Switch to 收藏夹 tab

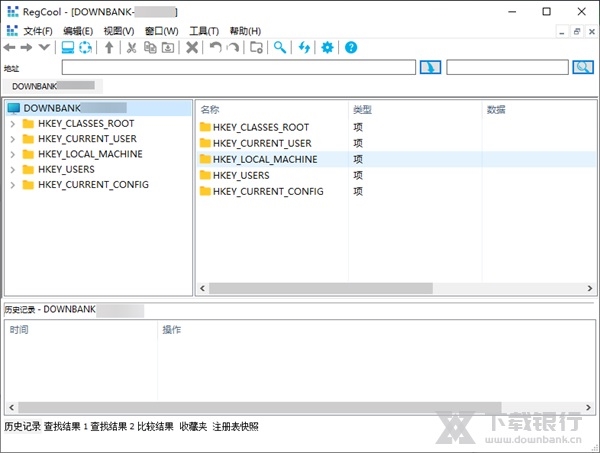pyautogui.click(x=193, y=426)
